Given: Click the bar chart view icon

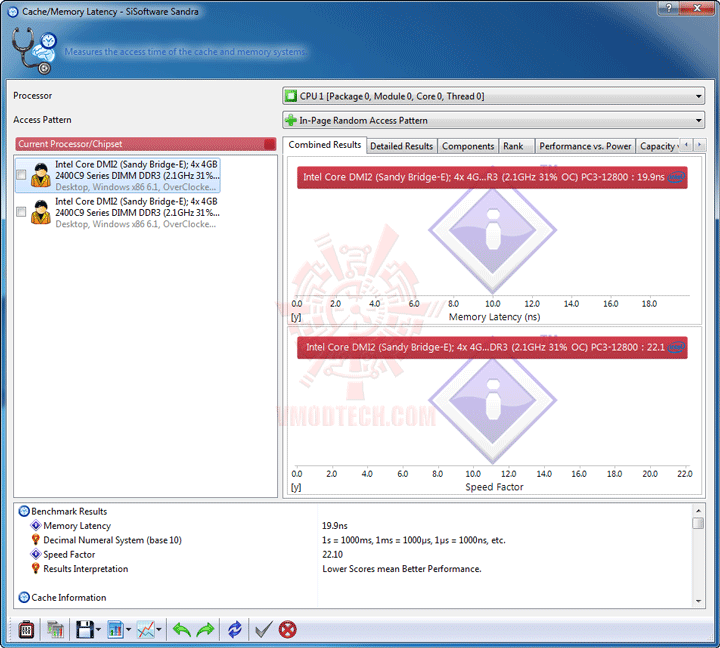Looking at the screenshot, I should (115, 629).
